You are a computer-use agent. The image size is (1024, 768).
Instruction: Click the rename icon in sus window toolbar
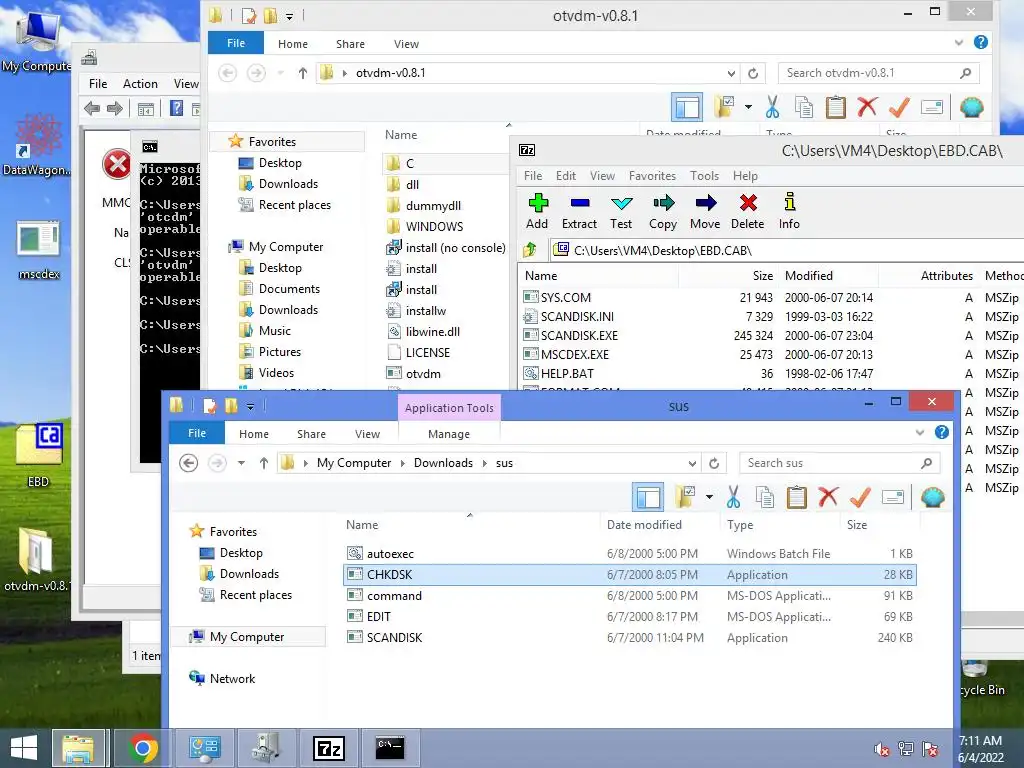coord(893,498)
